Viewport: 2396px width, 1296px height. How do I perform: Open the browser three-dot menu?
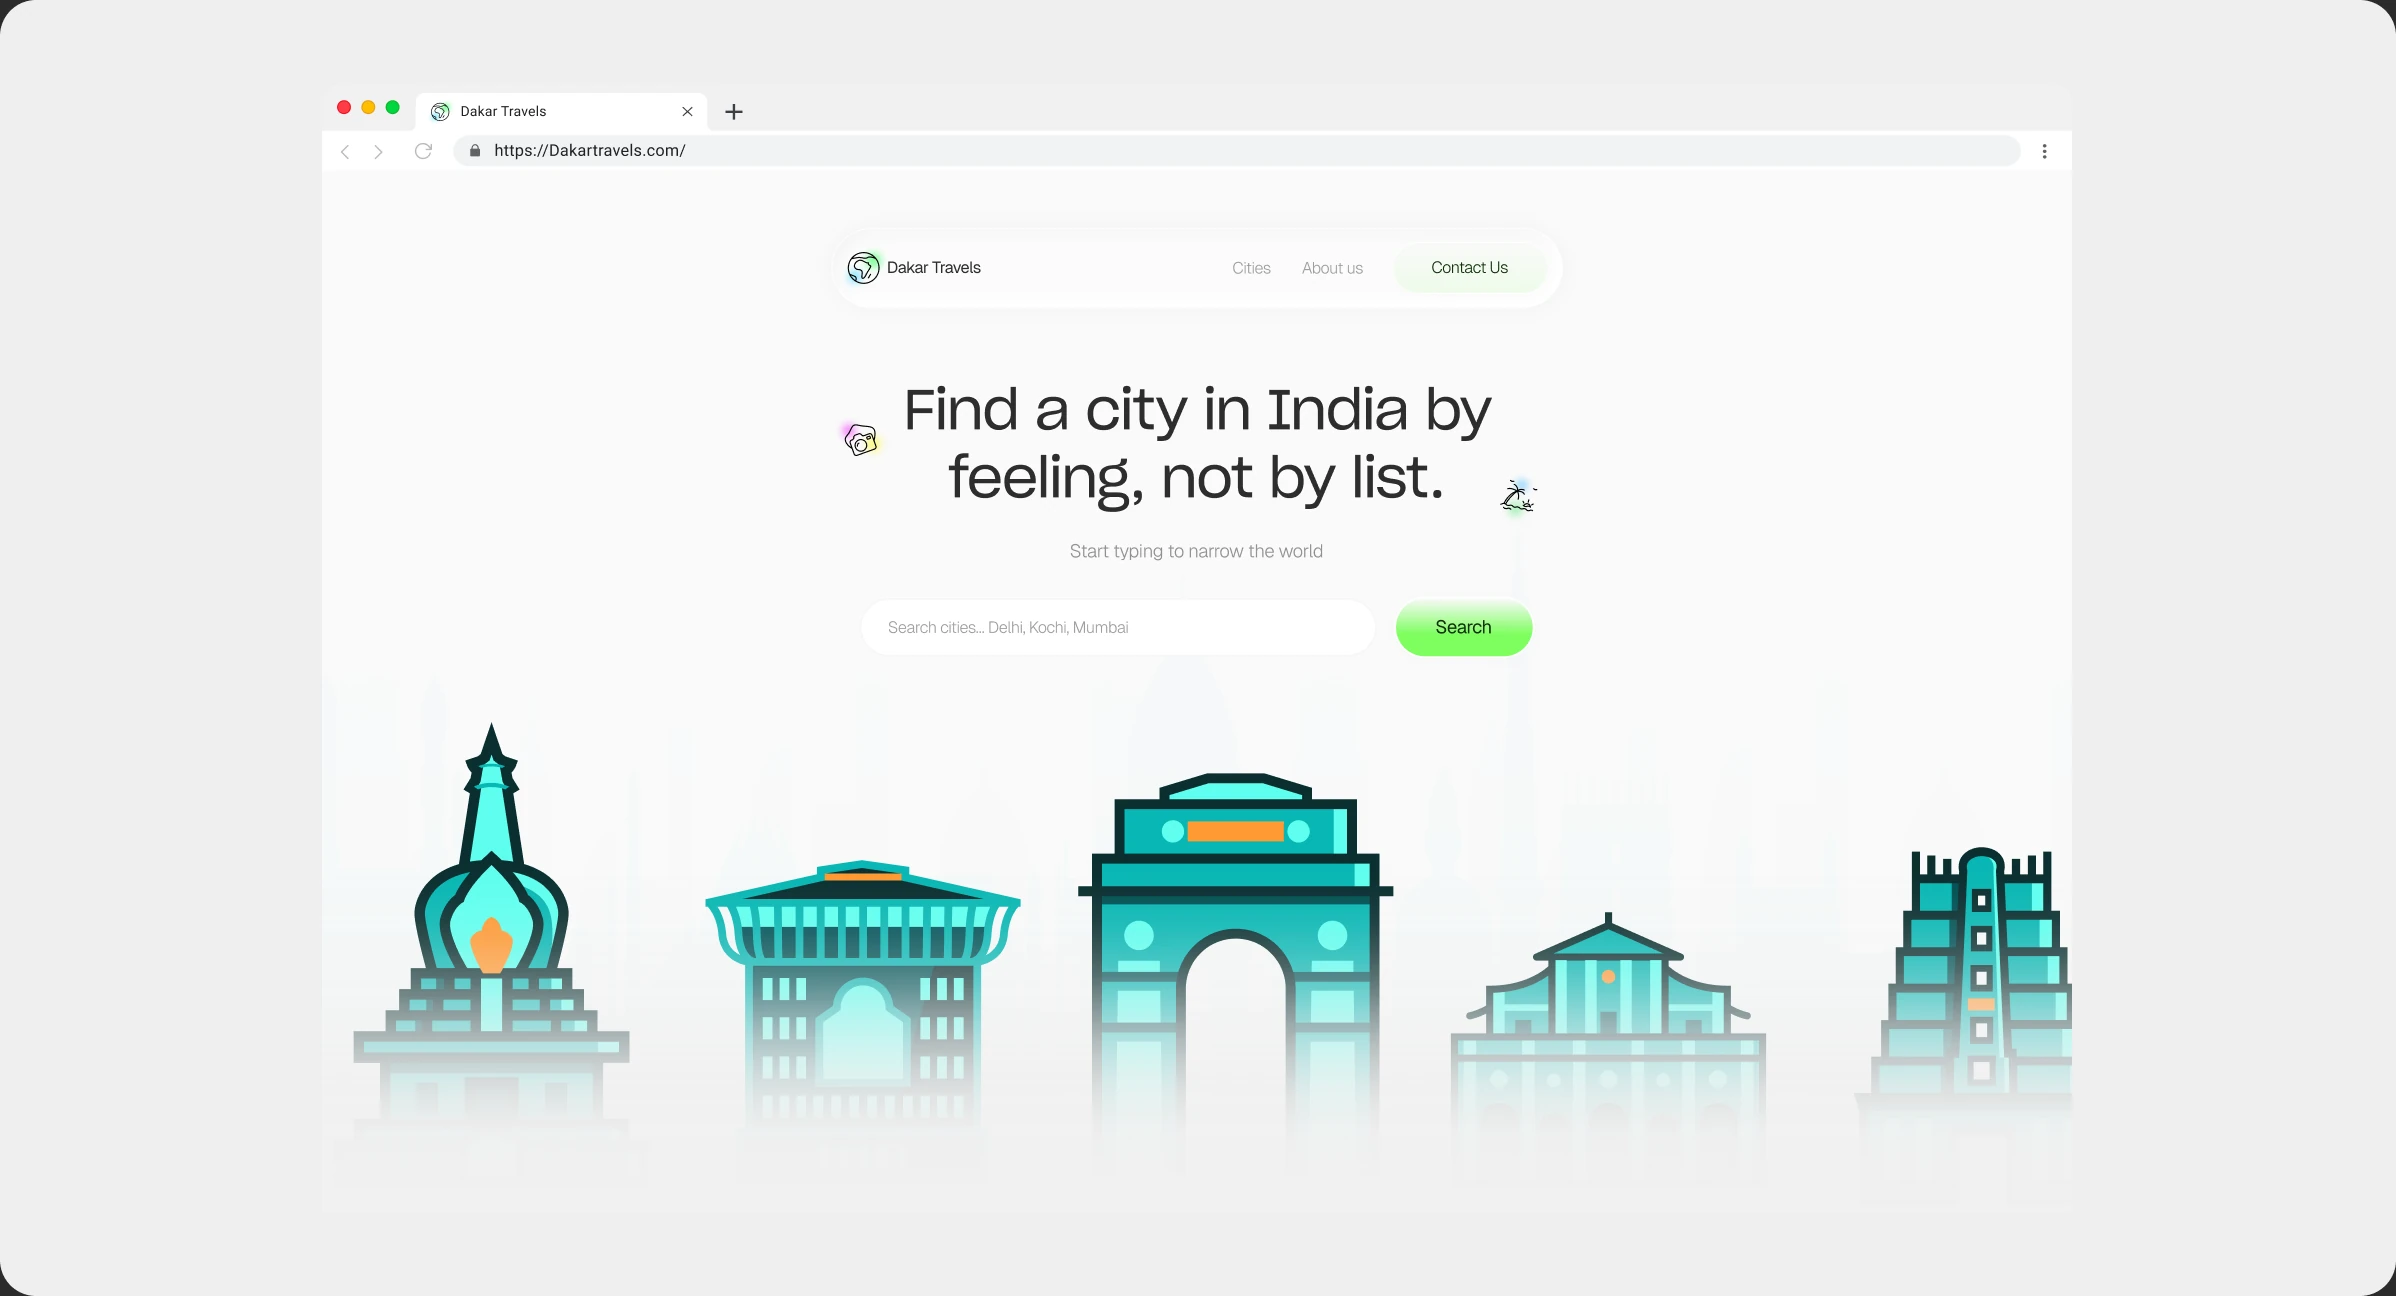pyautogui.click(x=2044, y=151)
